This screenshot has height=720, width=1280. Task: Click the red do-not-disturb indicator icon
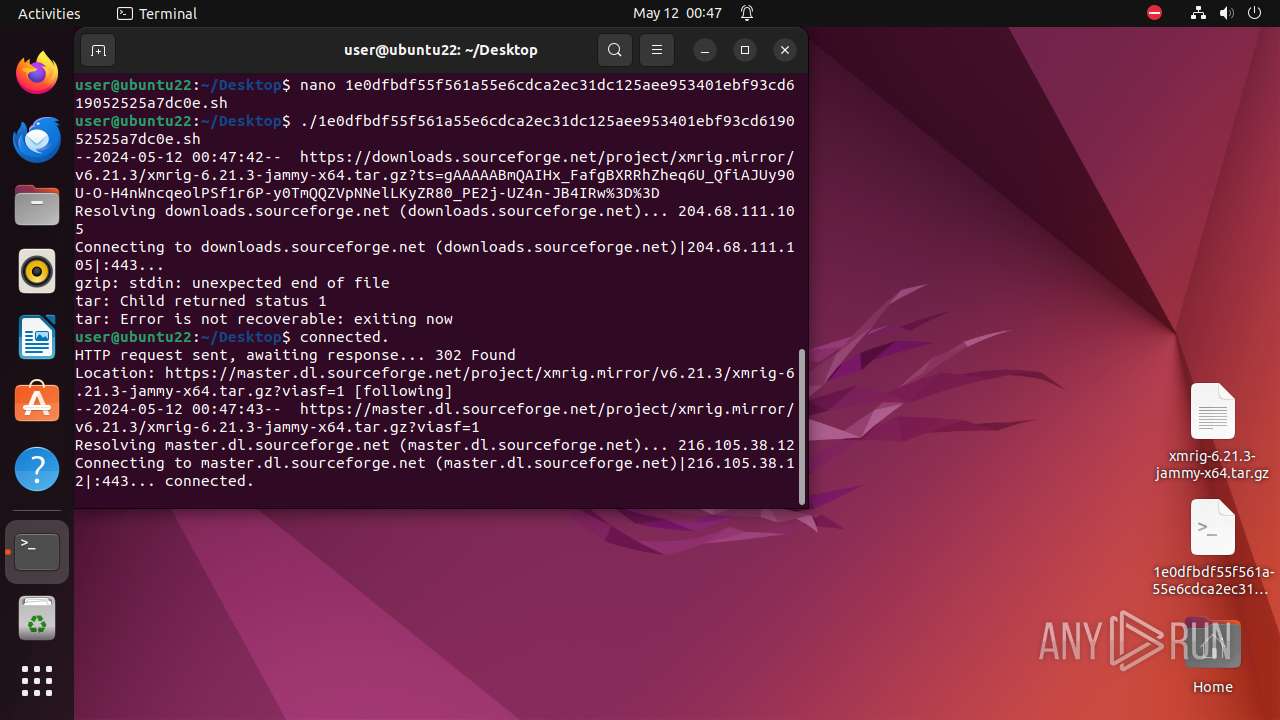point(1155,13)
